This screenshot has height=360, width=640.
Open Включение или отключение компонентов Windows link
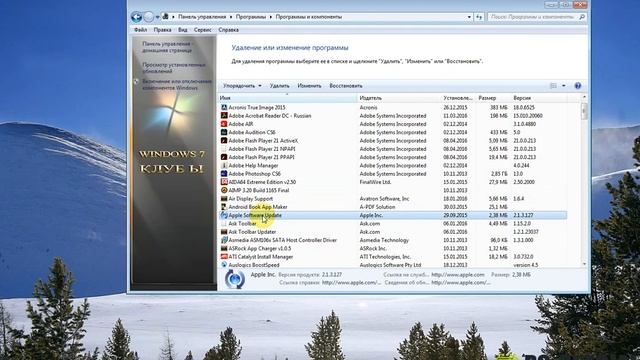point(177,84)
